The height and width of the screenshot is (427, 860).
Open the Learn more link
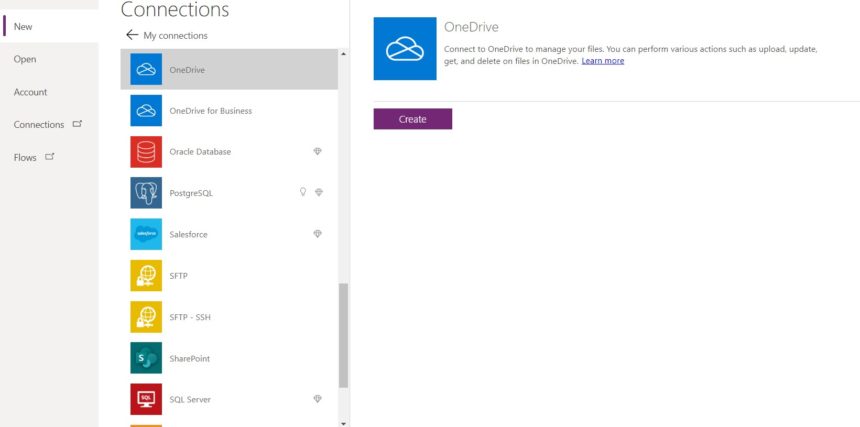click(x=603, y=61)
